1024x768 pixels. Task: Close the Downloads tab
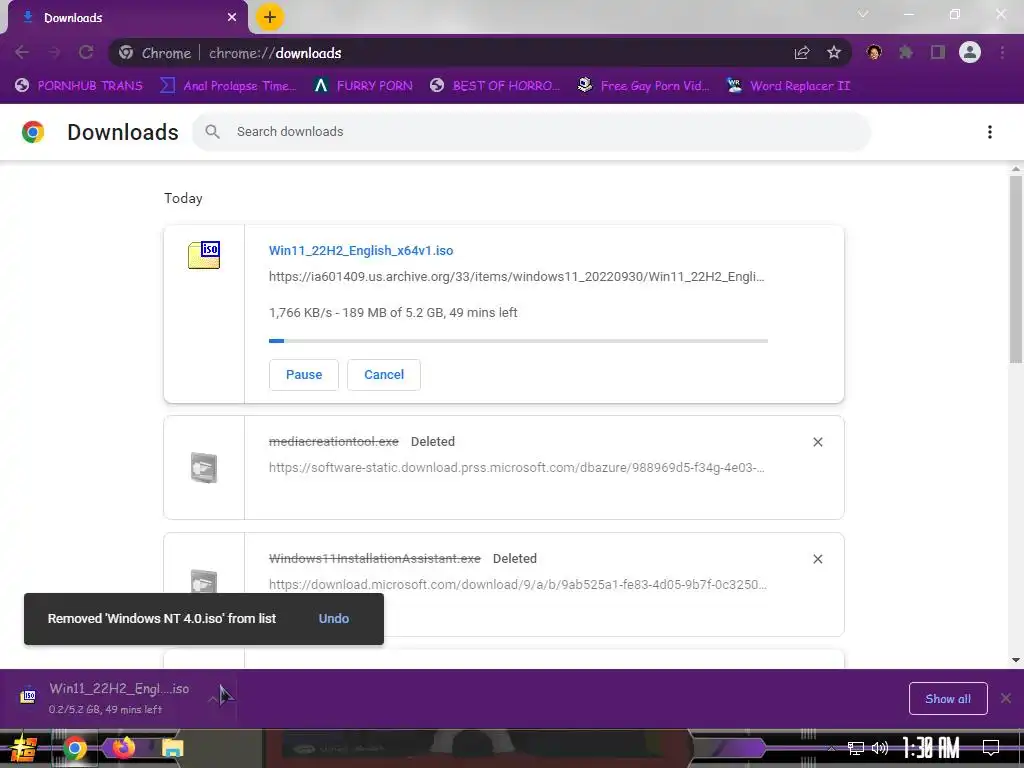tap(232, 18)
